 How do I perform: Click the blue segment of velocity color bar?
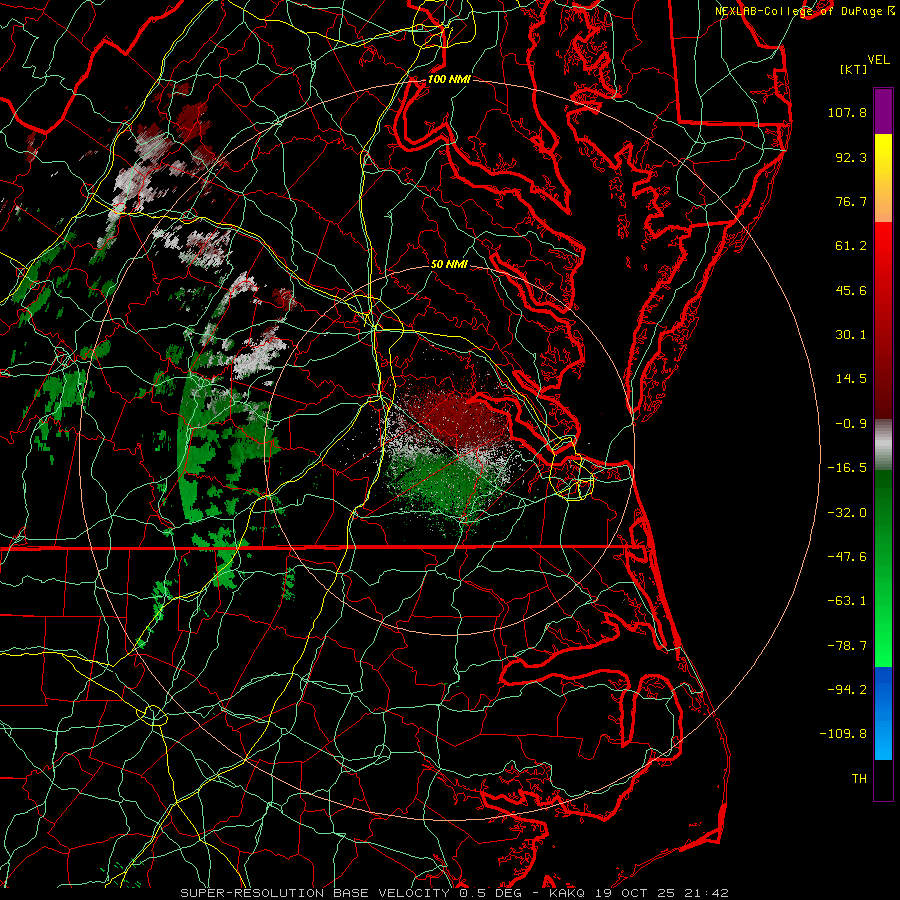pyautogui.click(x=883, y=713)
